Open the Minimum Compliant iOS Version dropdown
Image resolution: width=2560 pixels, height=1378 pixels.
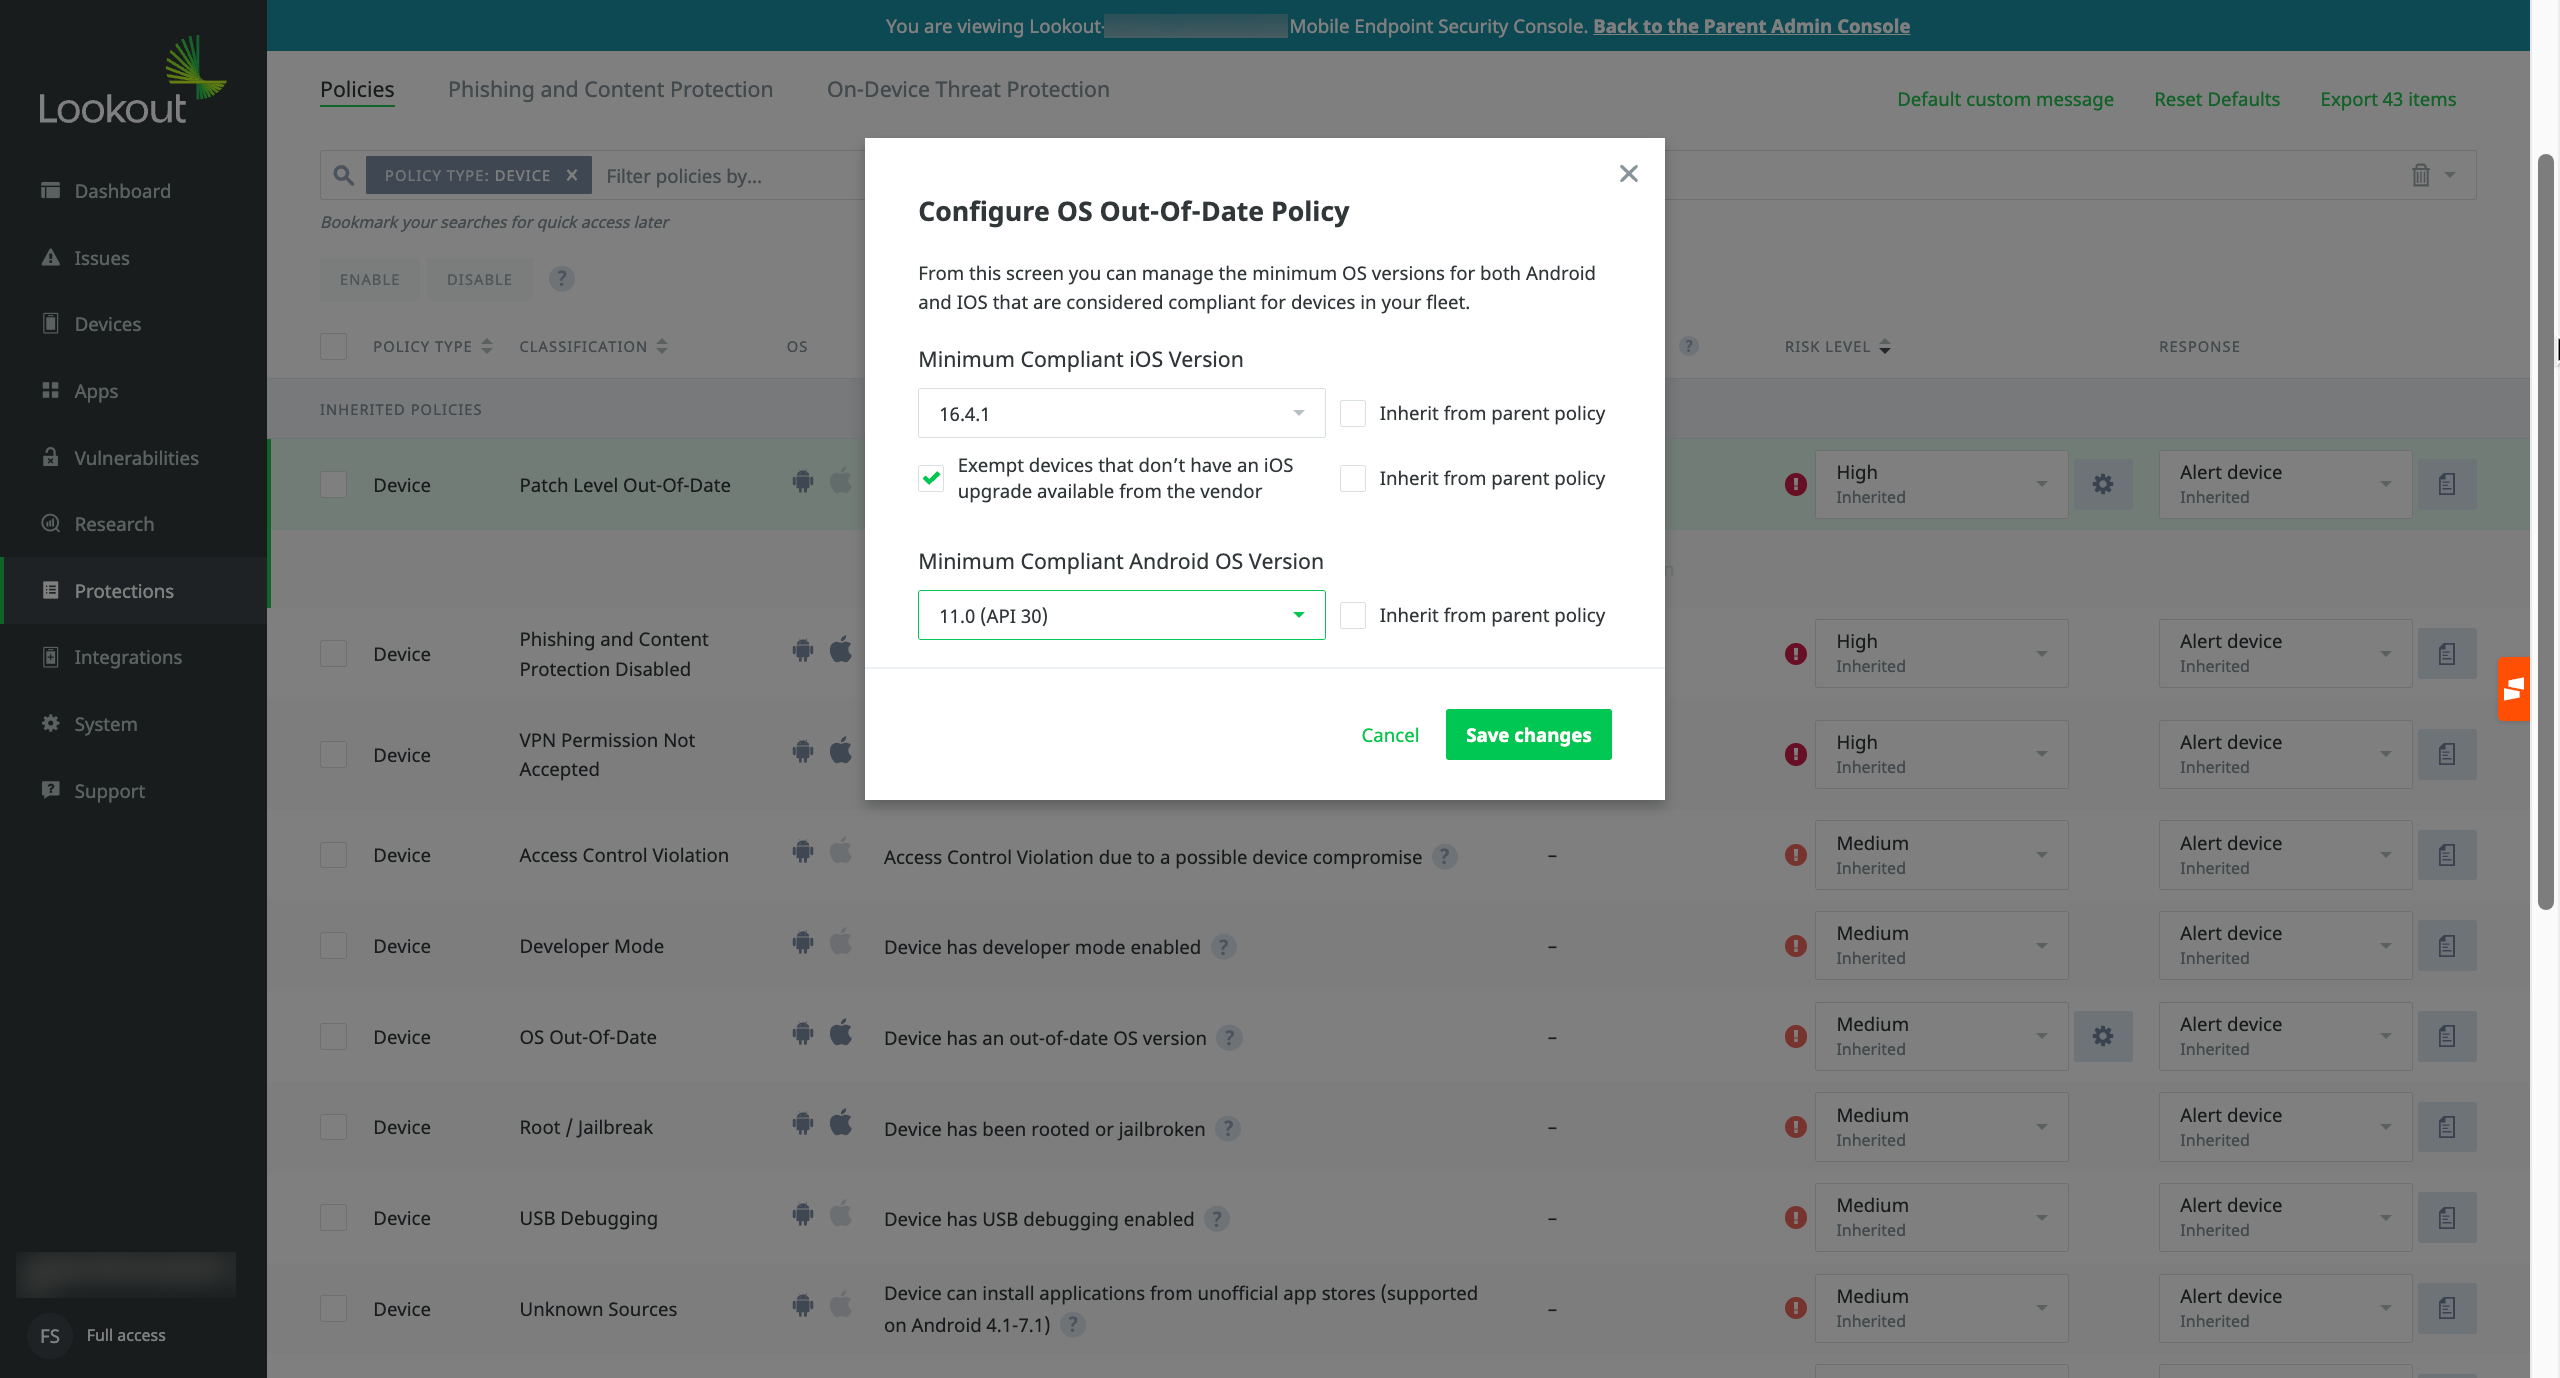point(1121,413)
